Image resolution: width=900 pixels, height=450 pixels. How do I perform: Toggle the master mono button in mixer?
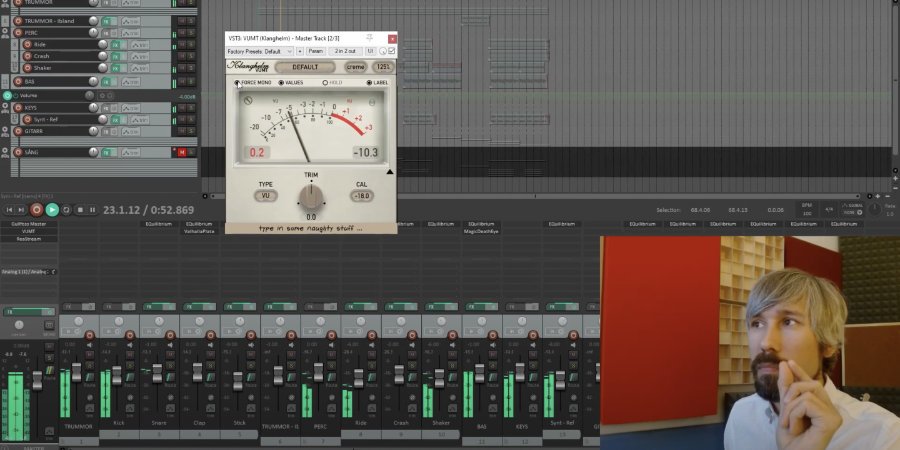tap(49, 325)
